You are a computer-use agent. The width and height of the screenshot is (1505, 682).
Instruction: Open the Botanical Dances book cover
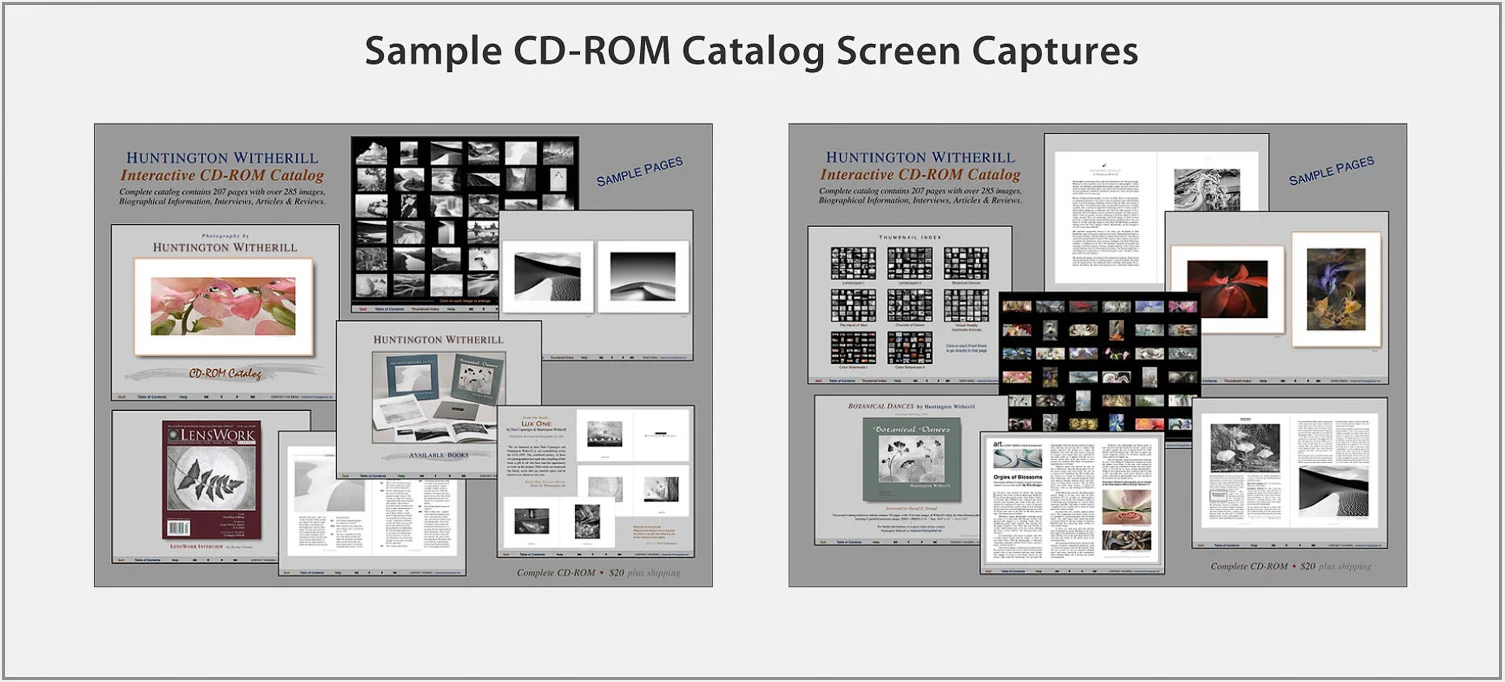(911, 461)
